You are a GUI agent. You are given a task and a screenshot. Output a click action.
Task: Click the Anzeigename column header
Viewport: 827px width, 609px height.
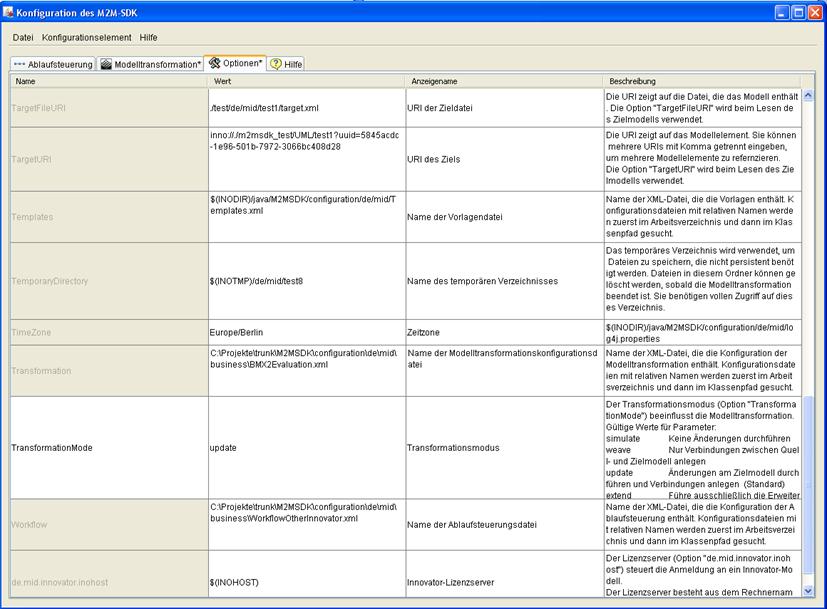coord(504,81)
